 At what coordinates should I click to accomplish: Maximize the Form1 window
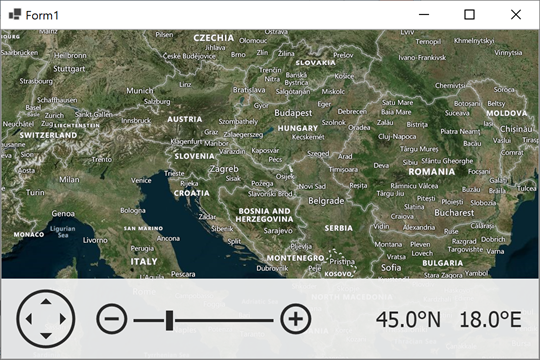(469, 14)
